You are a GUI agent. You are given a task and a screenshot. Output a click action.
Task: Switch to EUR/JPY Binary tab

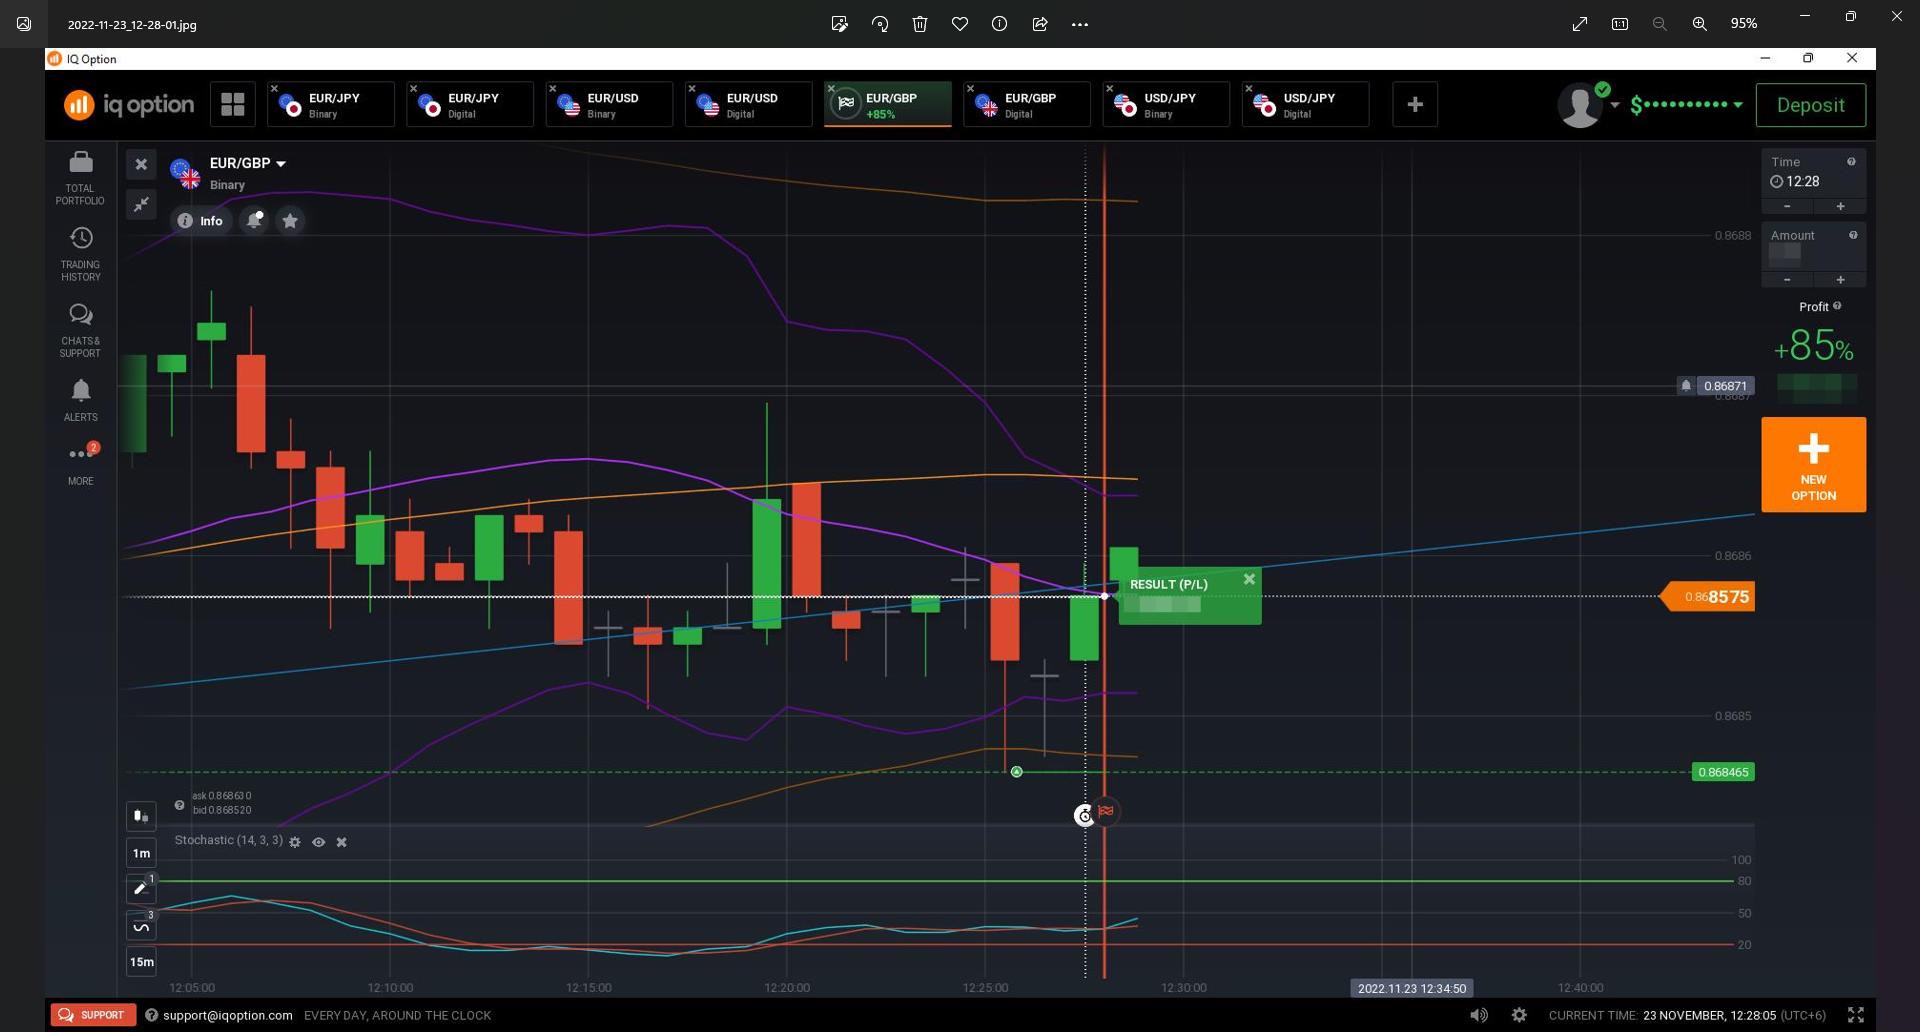(x=331, y=105)
